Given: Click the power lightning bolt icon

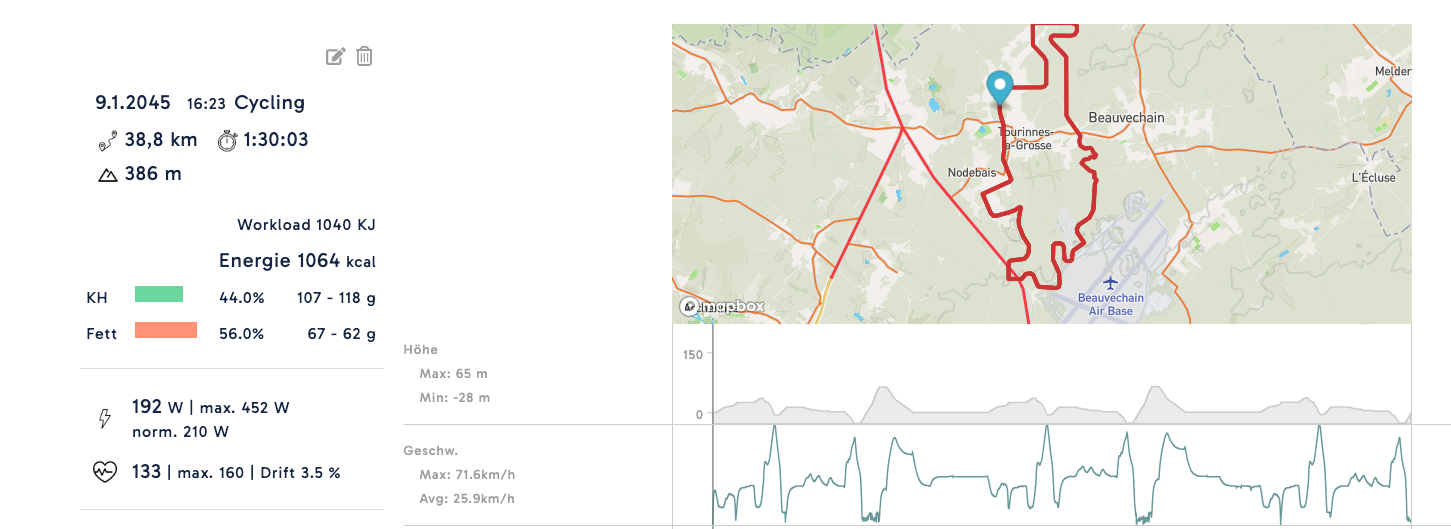Looking at the screenshot, I should [105, 419].
